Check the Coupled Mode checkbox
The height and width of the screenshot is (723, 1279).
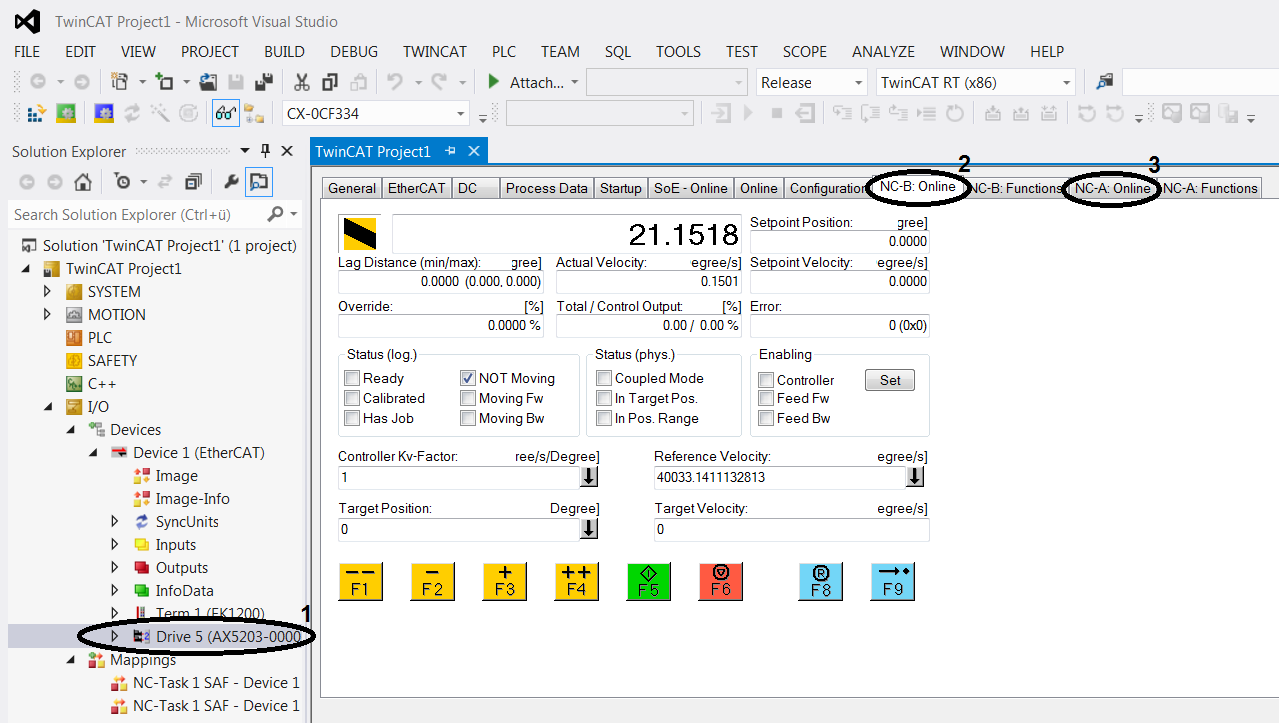(604, 378)
